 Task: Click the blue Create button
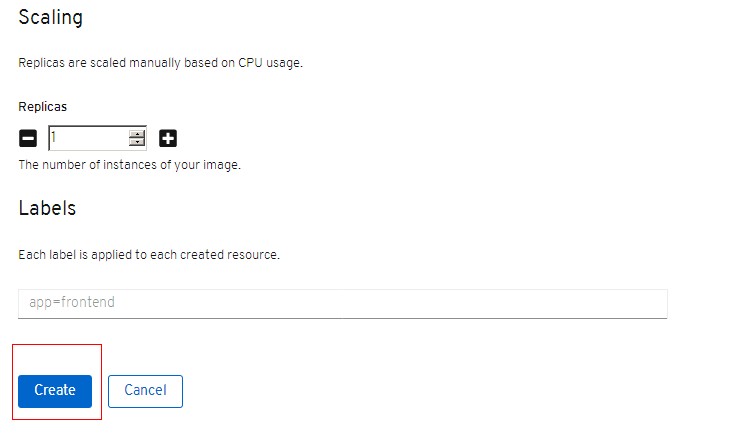tap(55, 391)
